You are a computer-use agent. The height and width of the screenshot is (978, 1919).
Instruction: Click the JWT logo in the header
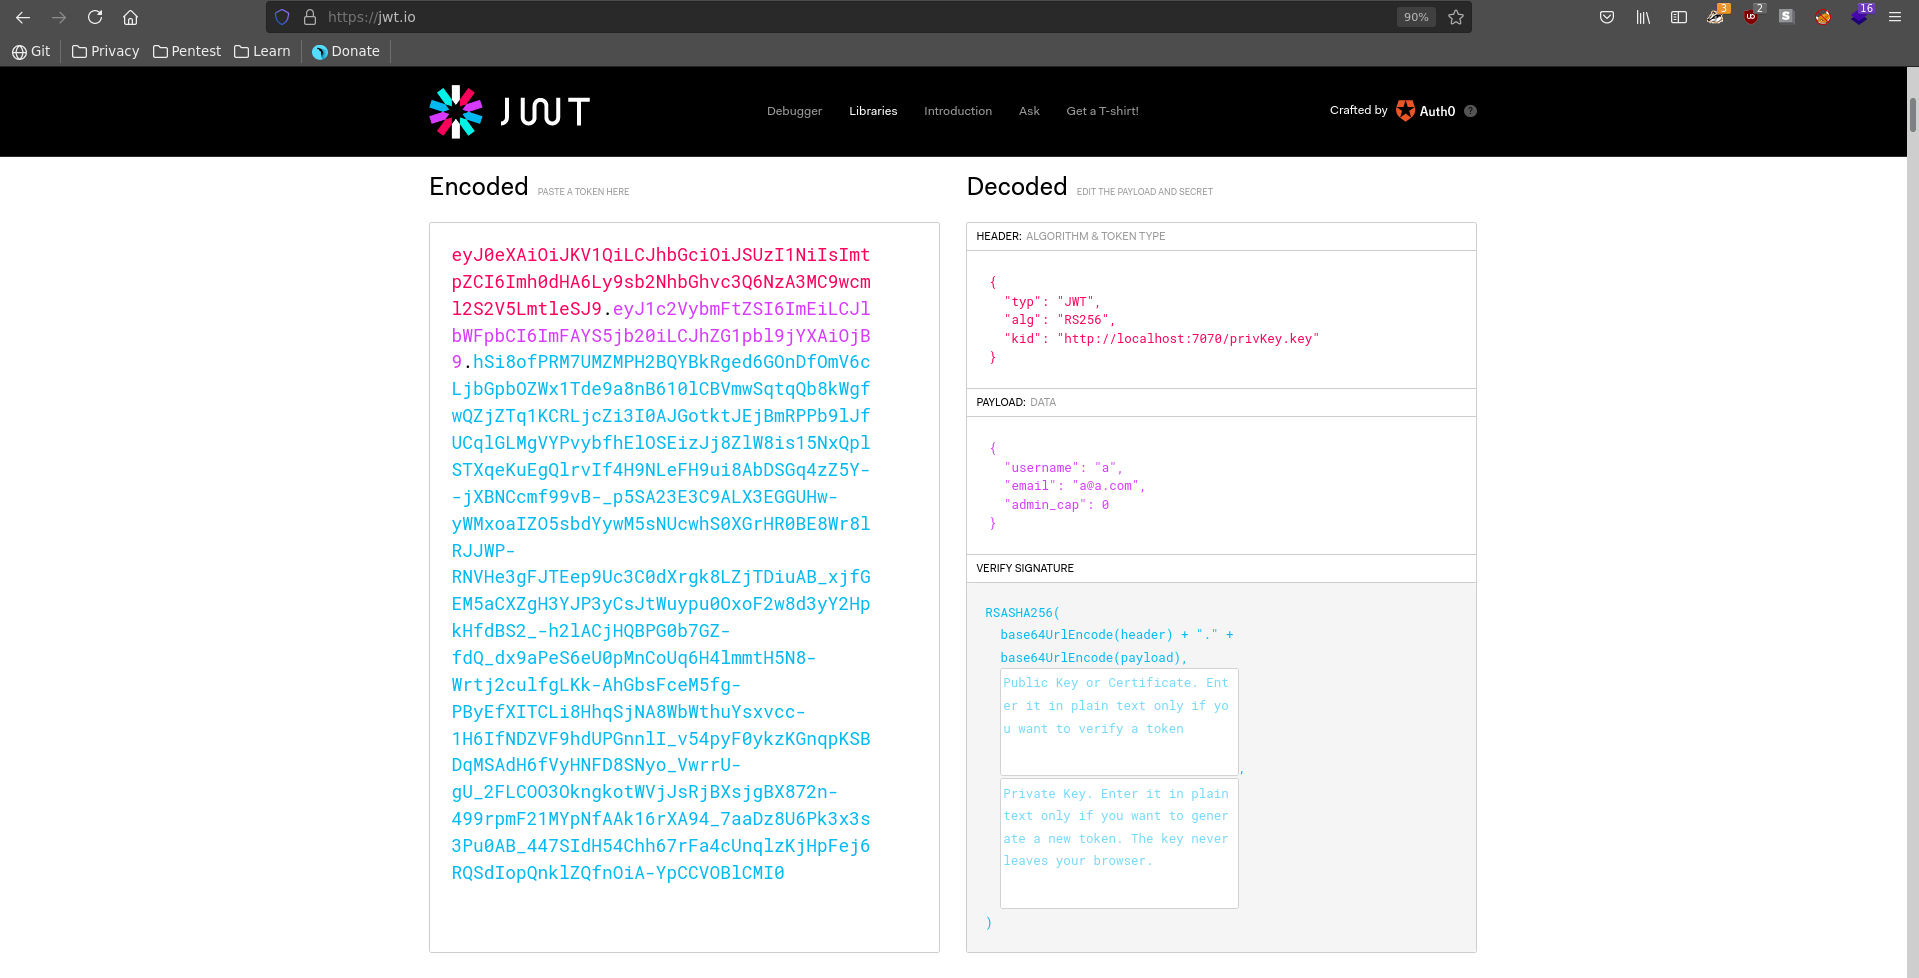coord(509,111)
